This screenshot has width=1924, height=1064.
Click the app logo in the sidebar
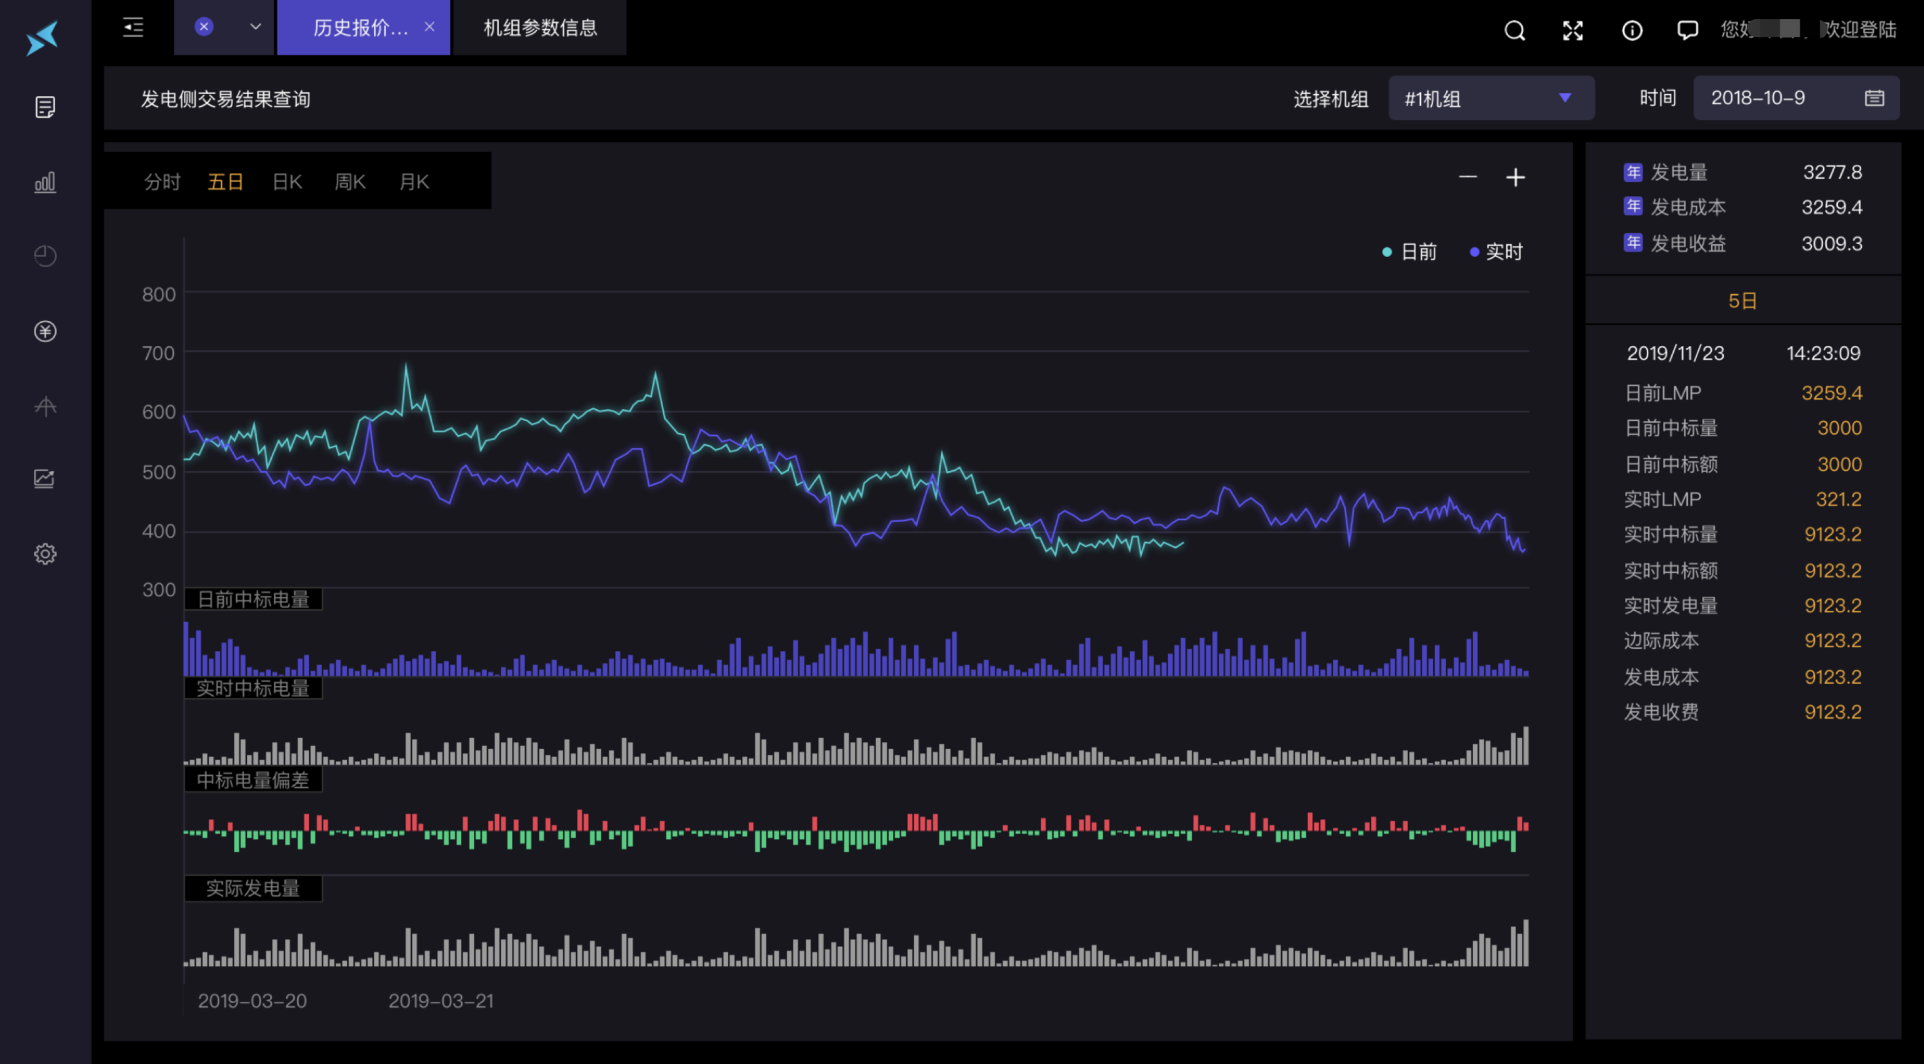point(43,38)
